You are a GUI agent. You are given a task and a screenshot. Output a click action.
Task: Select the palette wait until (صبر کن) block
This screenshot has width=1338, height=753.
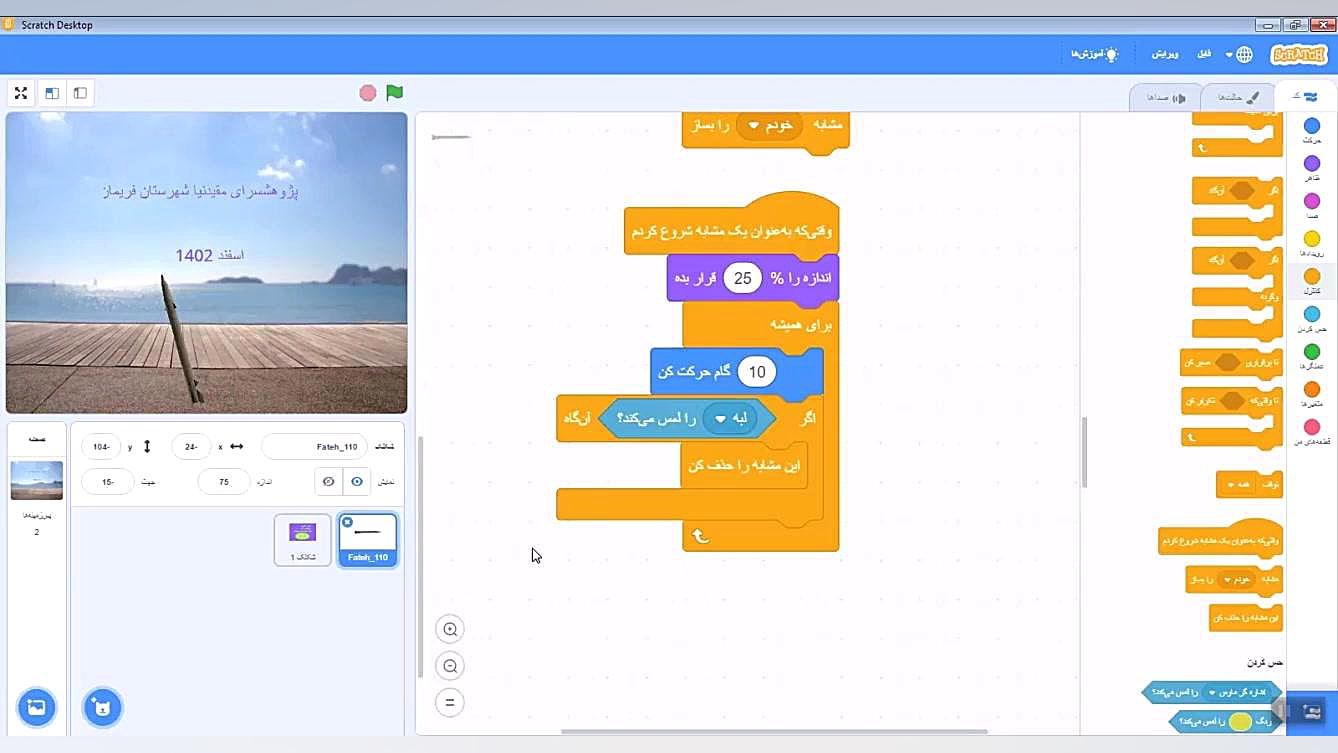[1230, 362]
